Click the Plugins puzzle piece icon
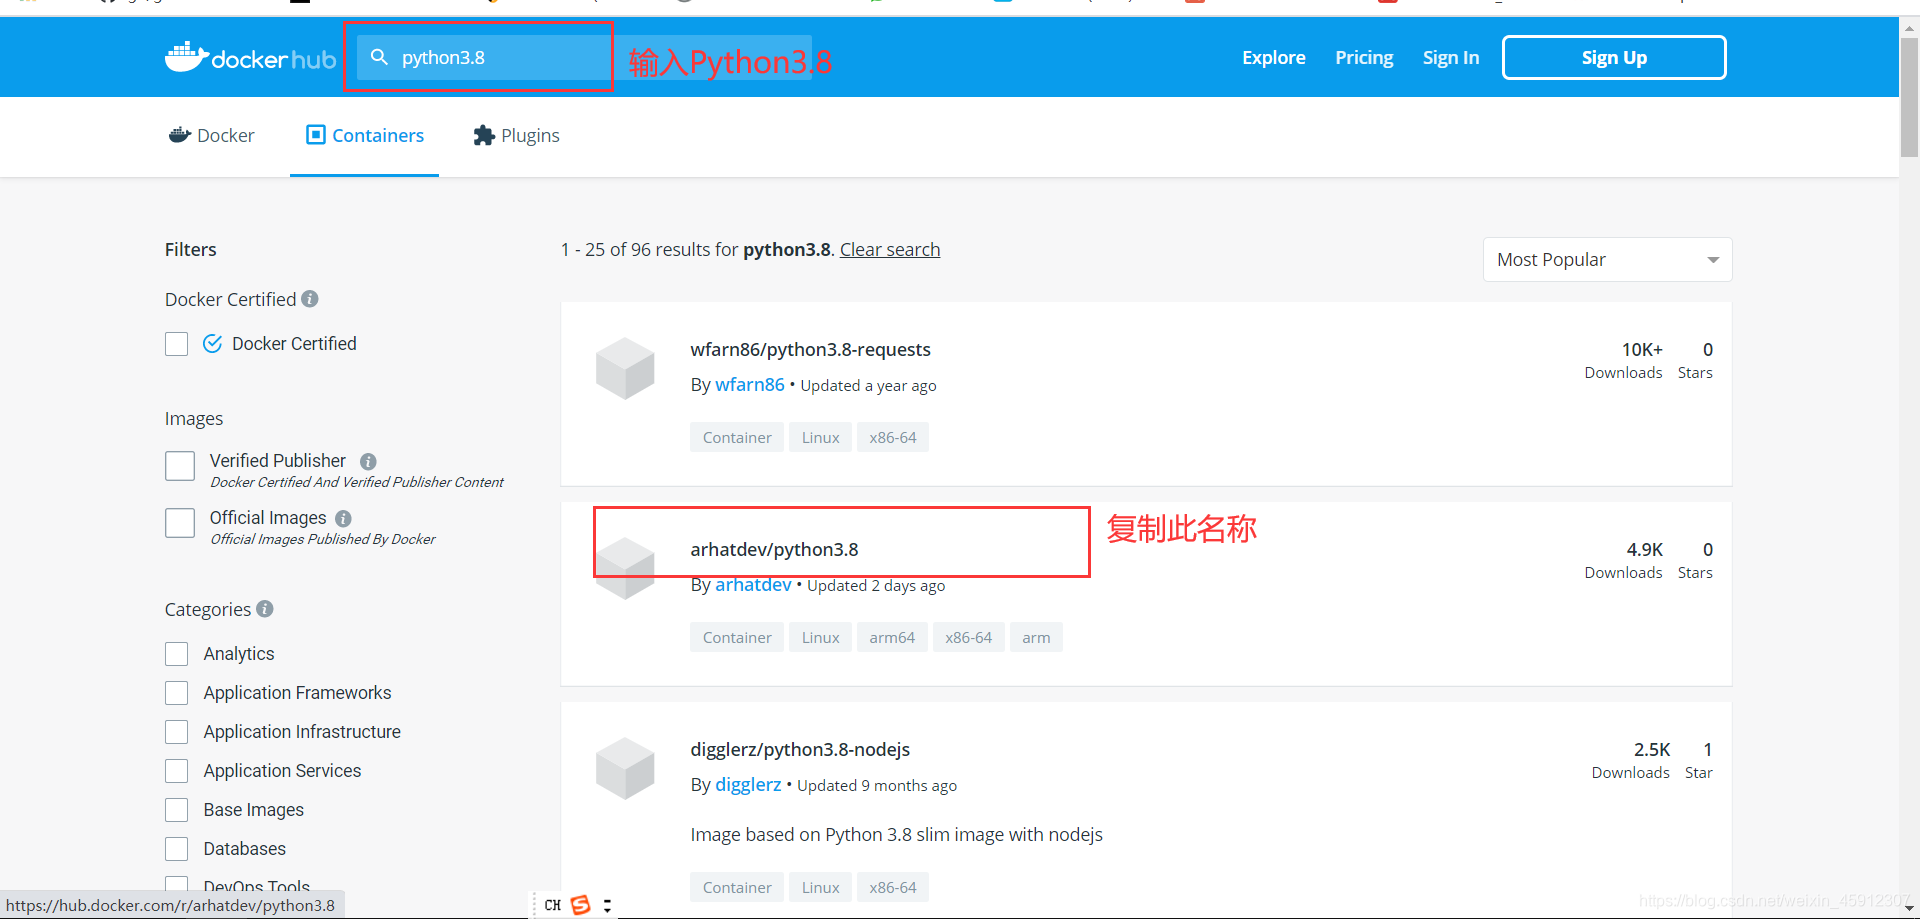This screenshot has width=1920, height=919. point(484,135)
